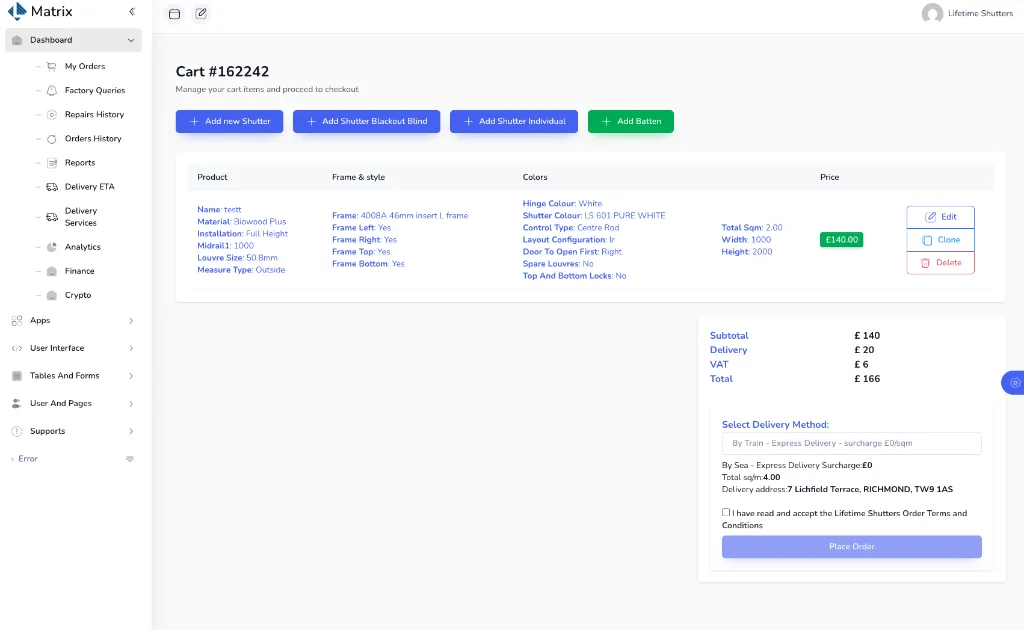Image resolution: width=1024 pixels, height=630 pixels.
Task: Go to Orders History
Action: click(93, 139)
